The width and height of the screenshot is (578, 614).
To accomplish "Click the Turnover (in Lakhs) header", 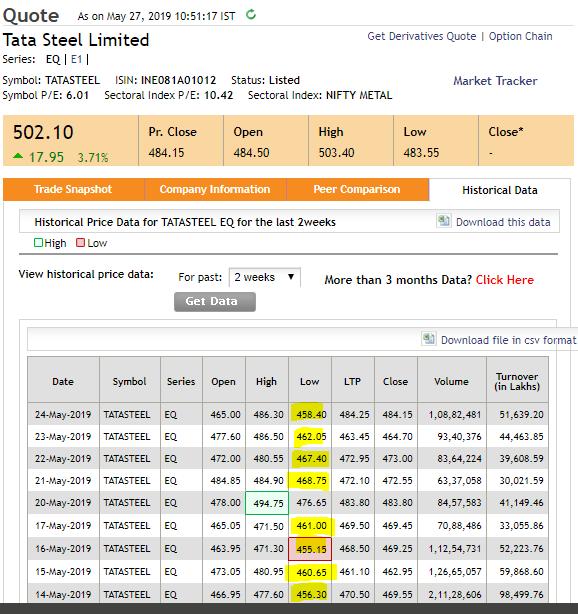I will click(x=517, y=381).
